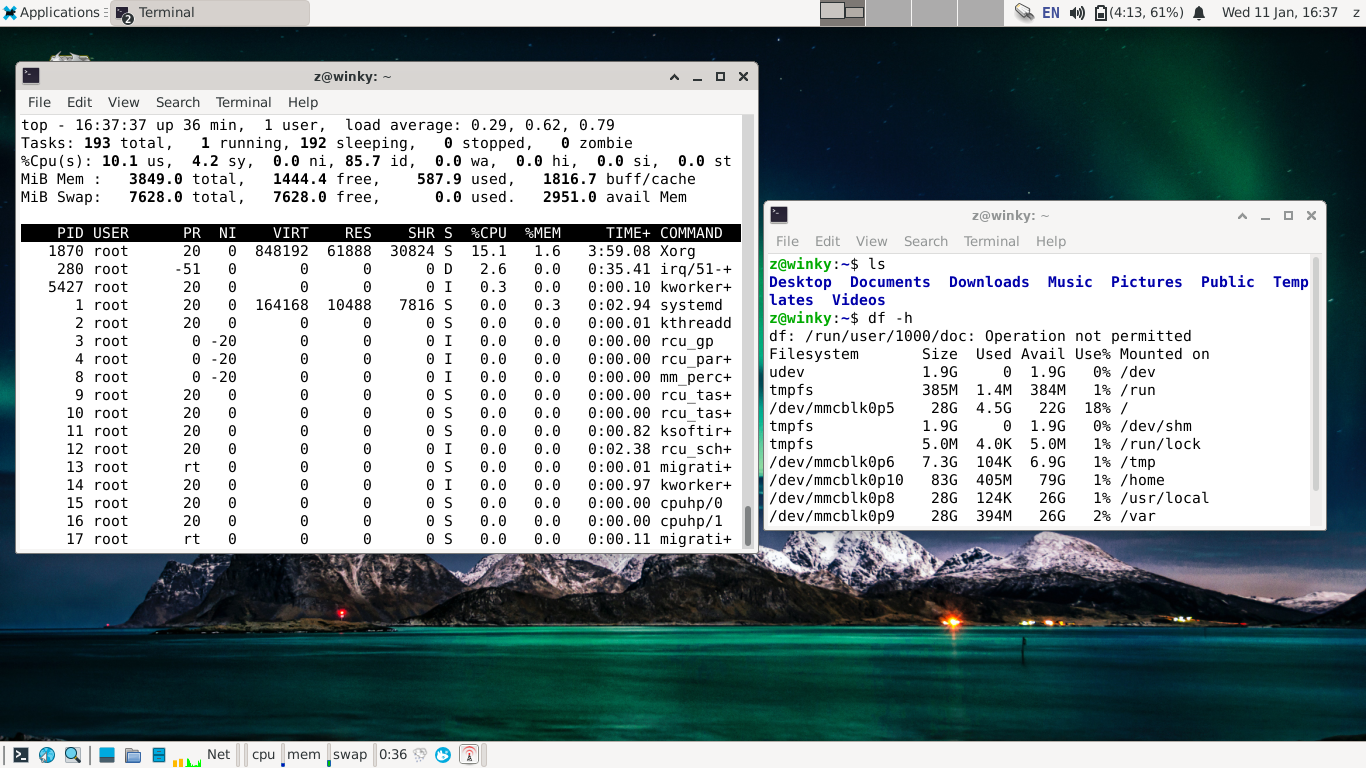Click the top terminal window's scrollbar

point(747,526)
